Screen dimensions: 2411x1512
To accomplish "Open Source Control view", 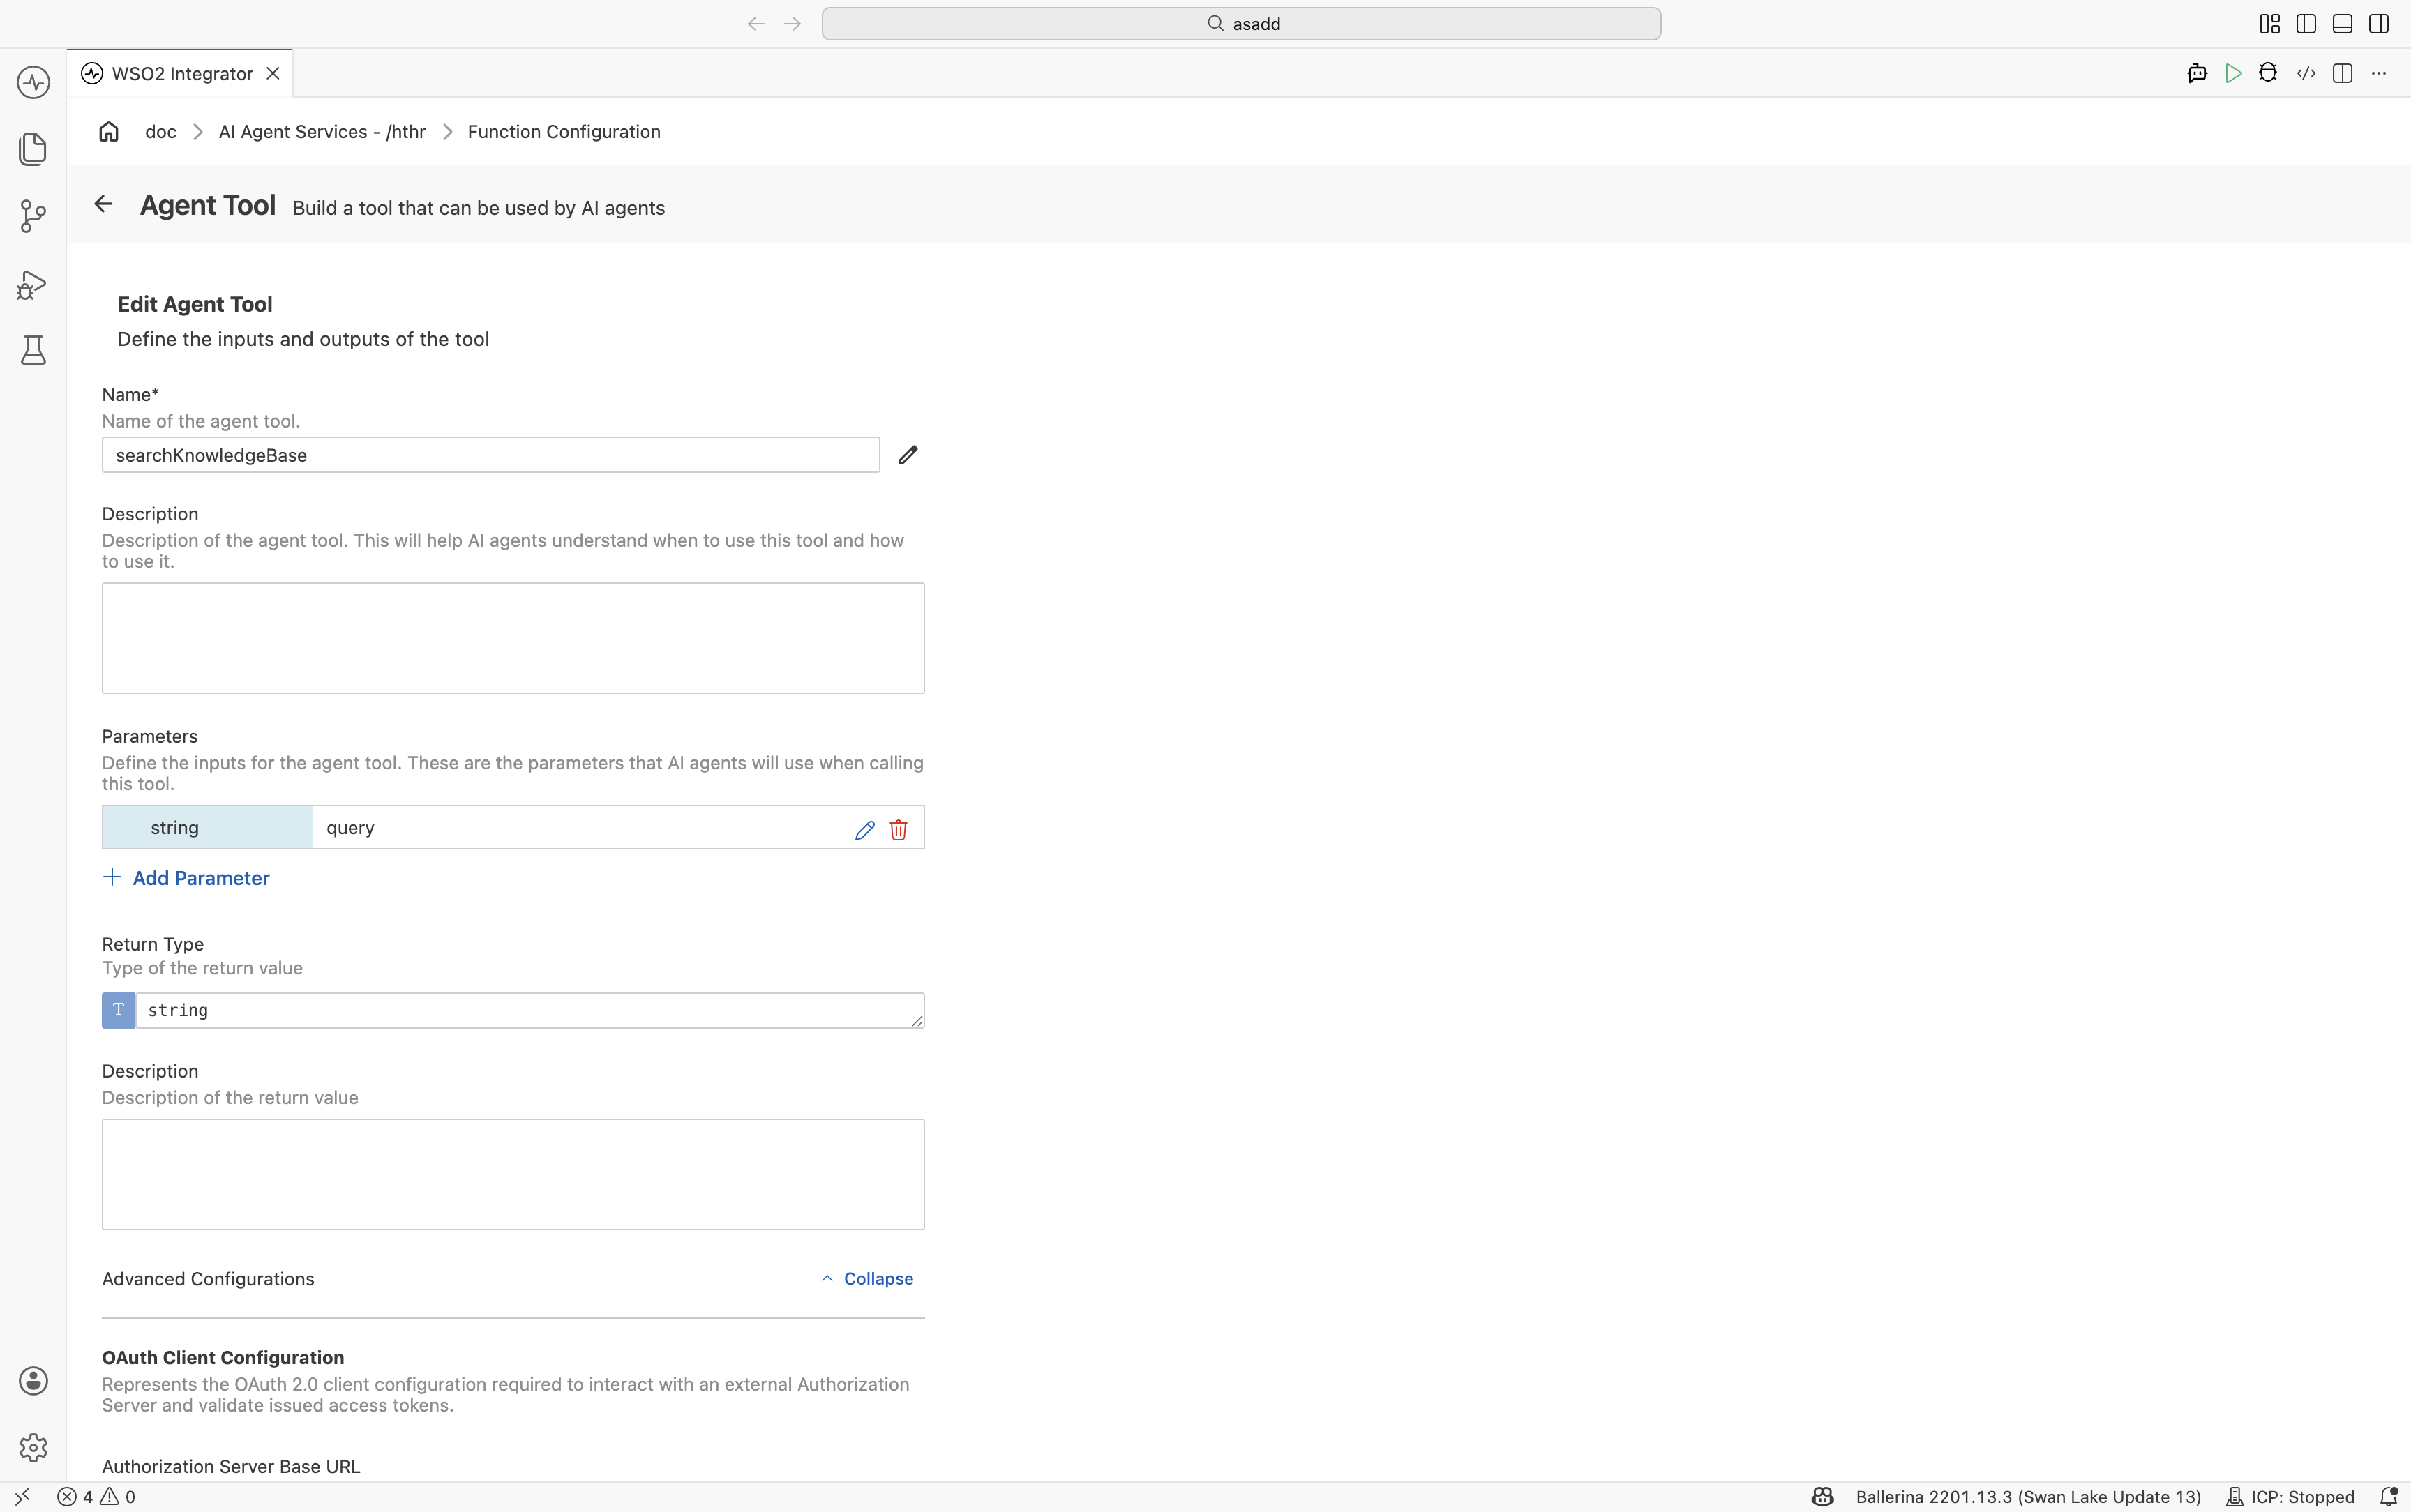I will click(33, 216).
